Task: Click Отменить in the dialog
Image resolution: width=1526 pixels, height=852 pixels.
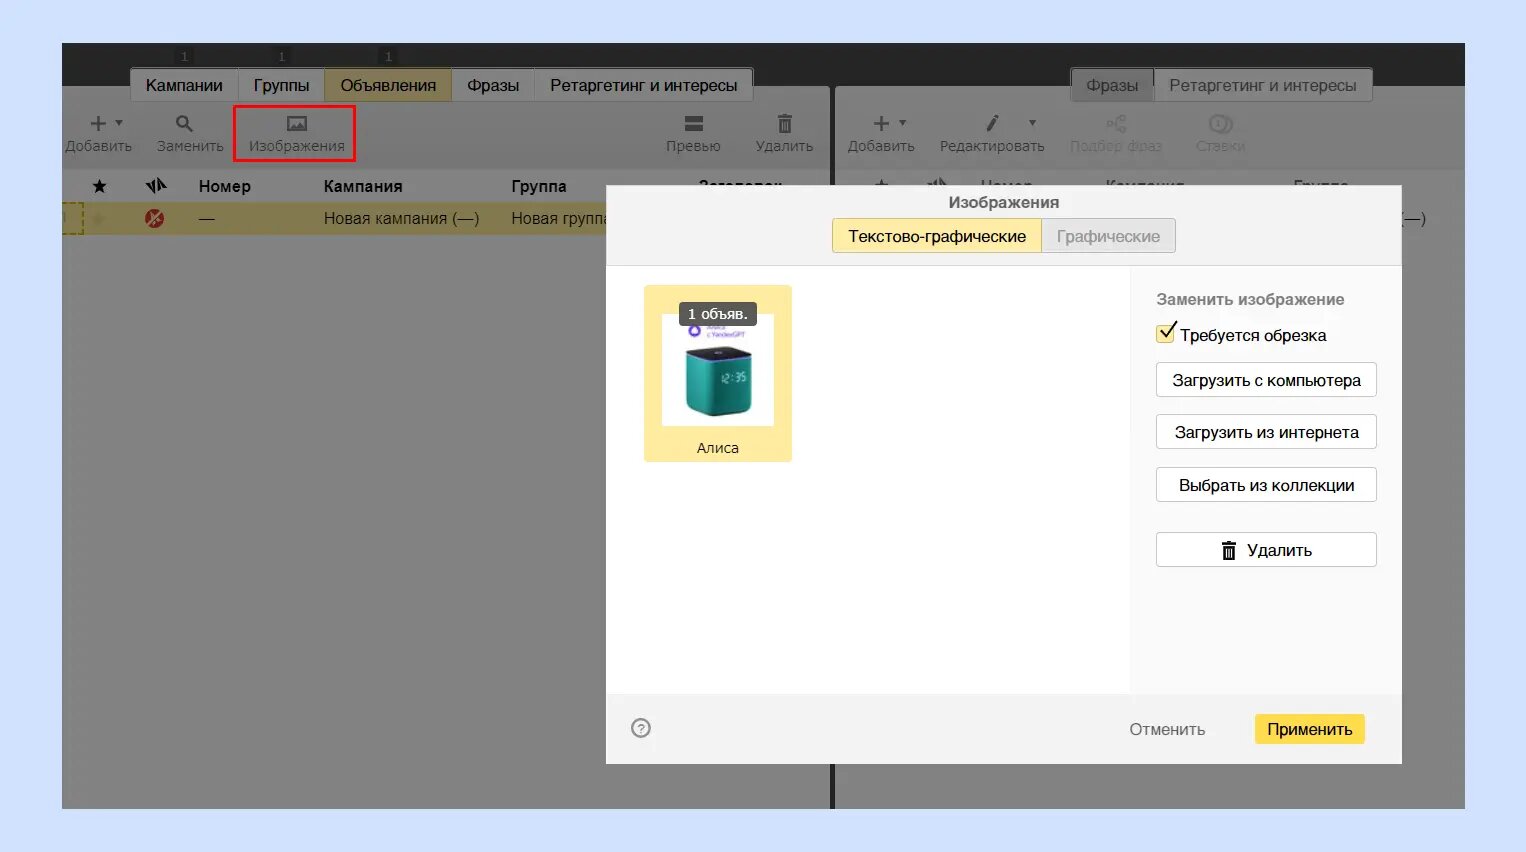Action: coord(1167,729)
